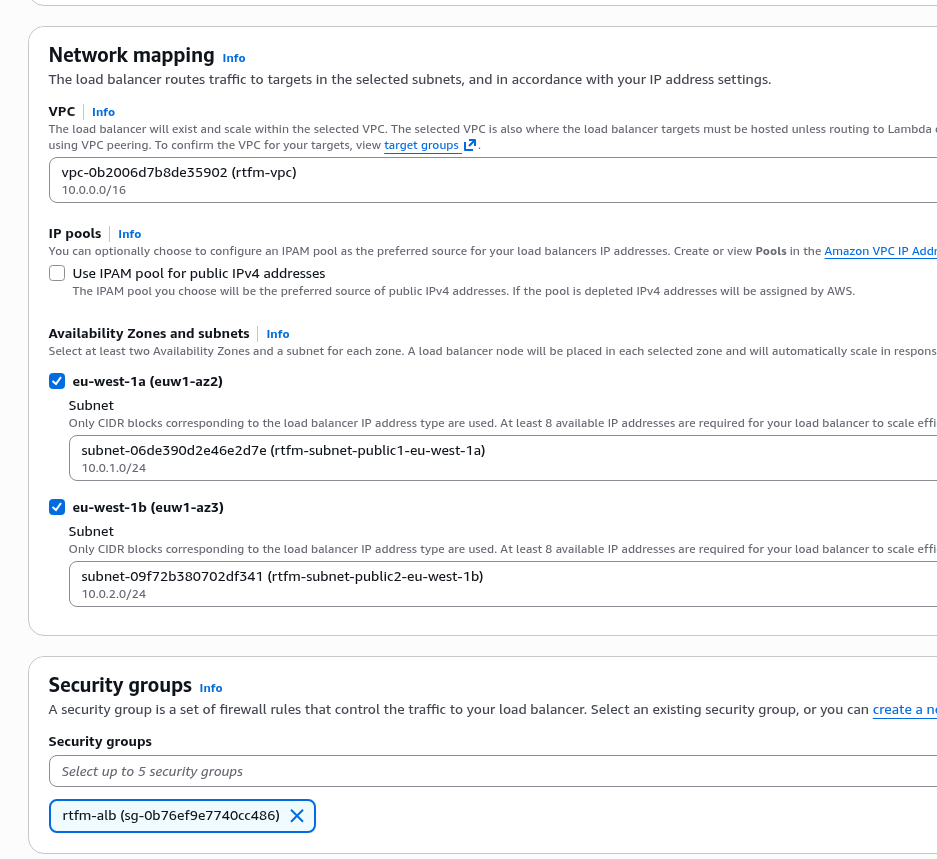
Task: Focus the Select up to 5 security groups field
Action: click(490, 771)
